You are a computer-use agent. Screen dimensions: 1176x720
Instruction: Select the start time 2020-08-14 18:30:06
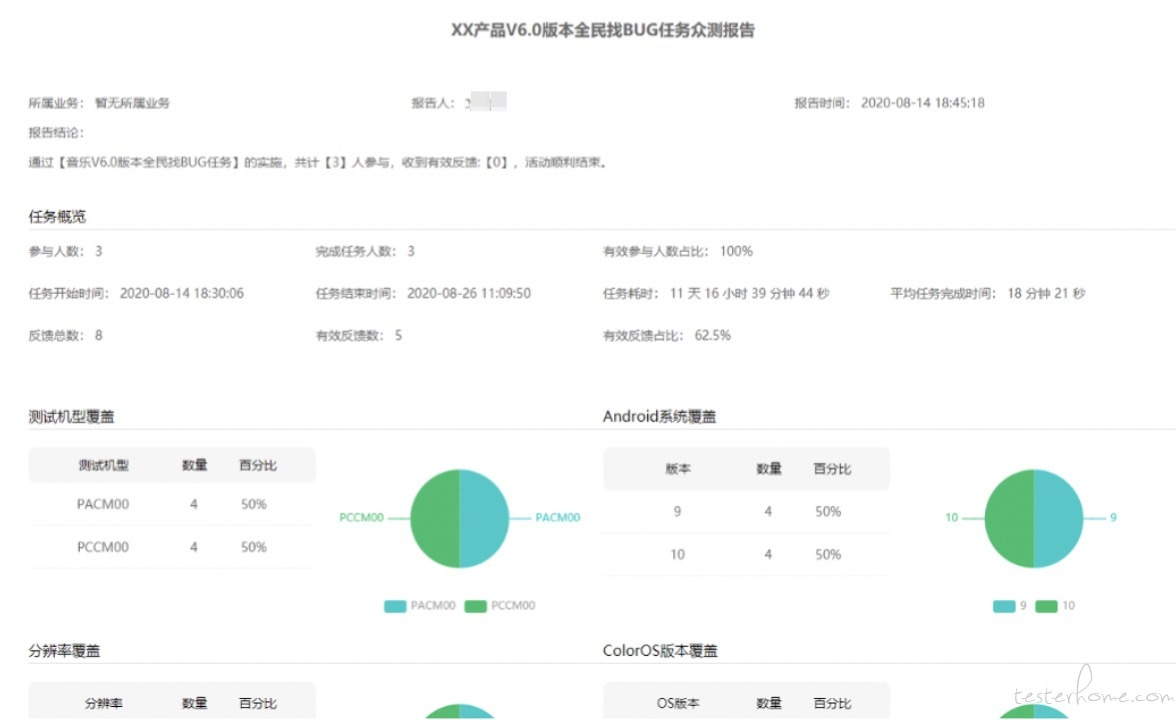pos(182,293)
